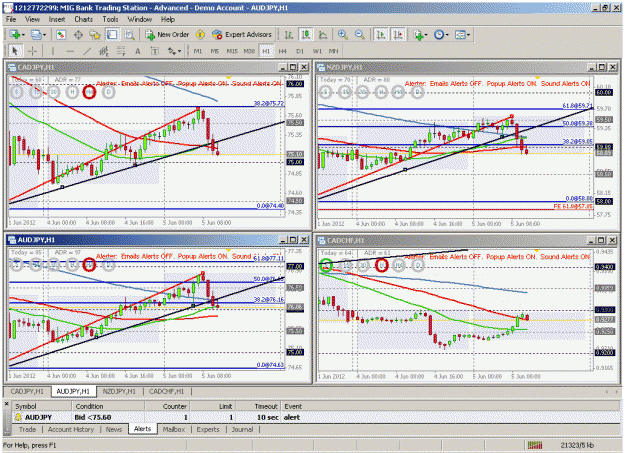This screenshot has width=625, height=453.
Task: Open the Indicators list icon
Action: (x=418, y=35)
